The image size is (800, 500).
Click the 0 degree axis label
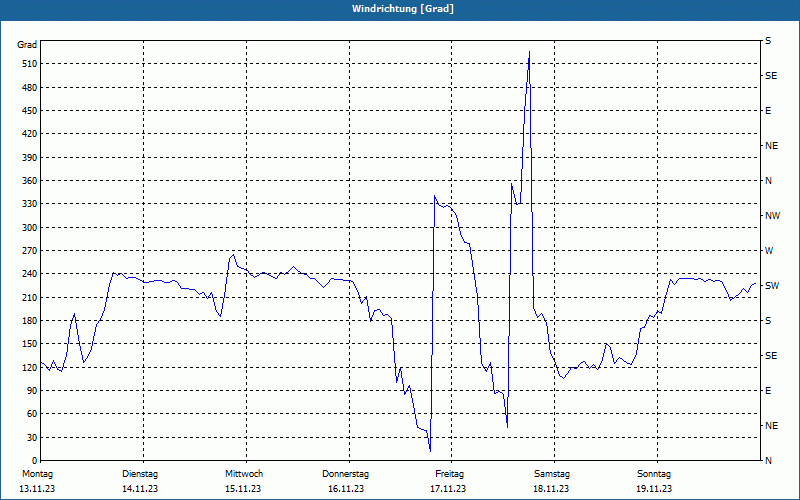click(34, 460)
